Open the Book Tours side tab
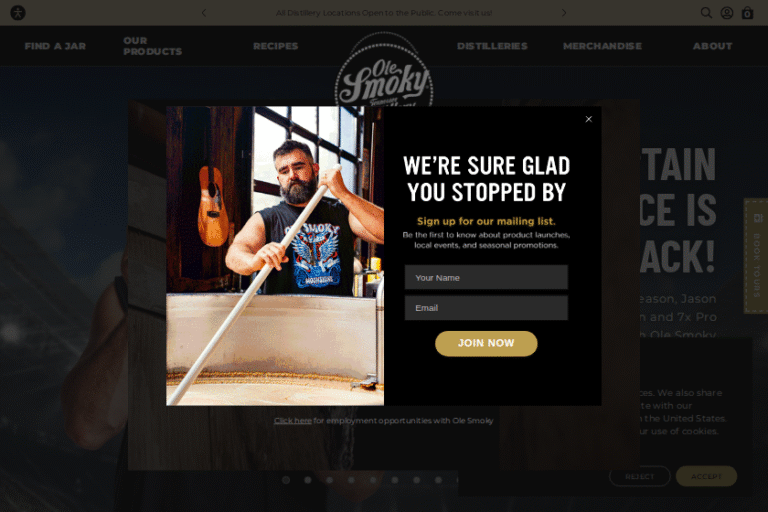768x512 pixels. coord(756,256)
